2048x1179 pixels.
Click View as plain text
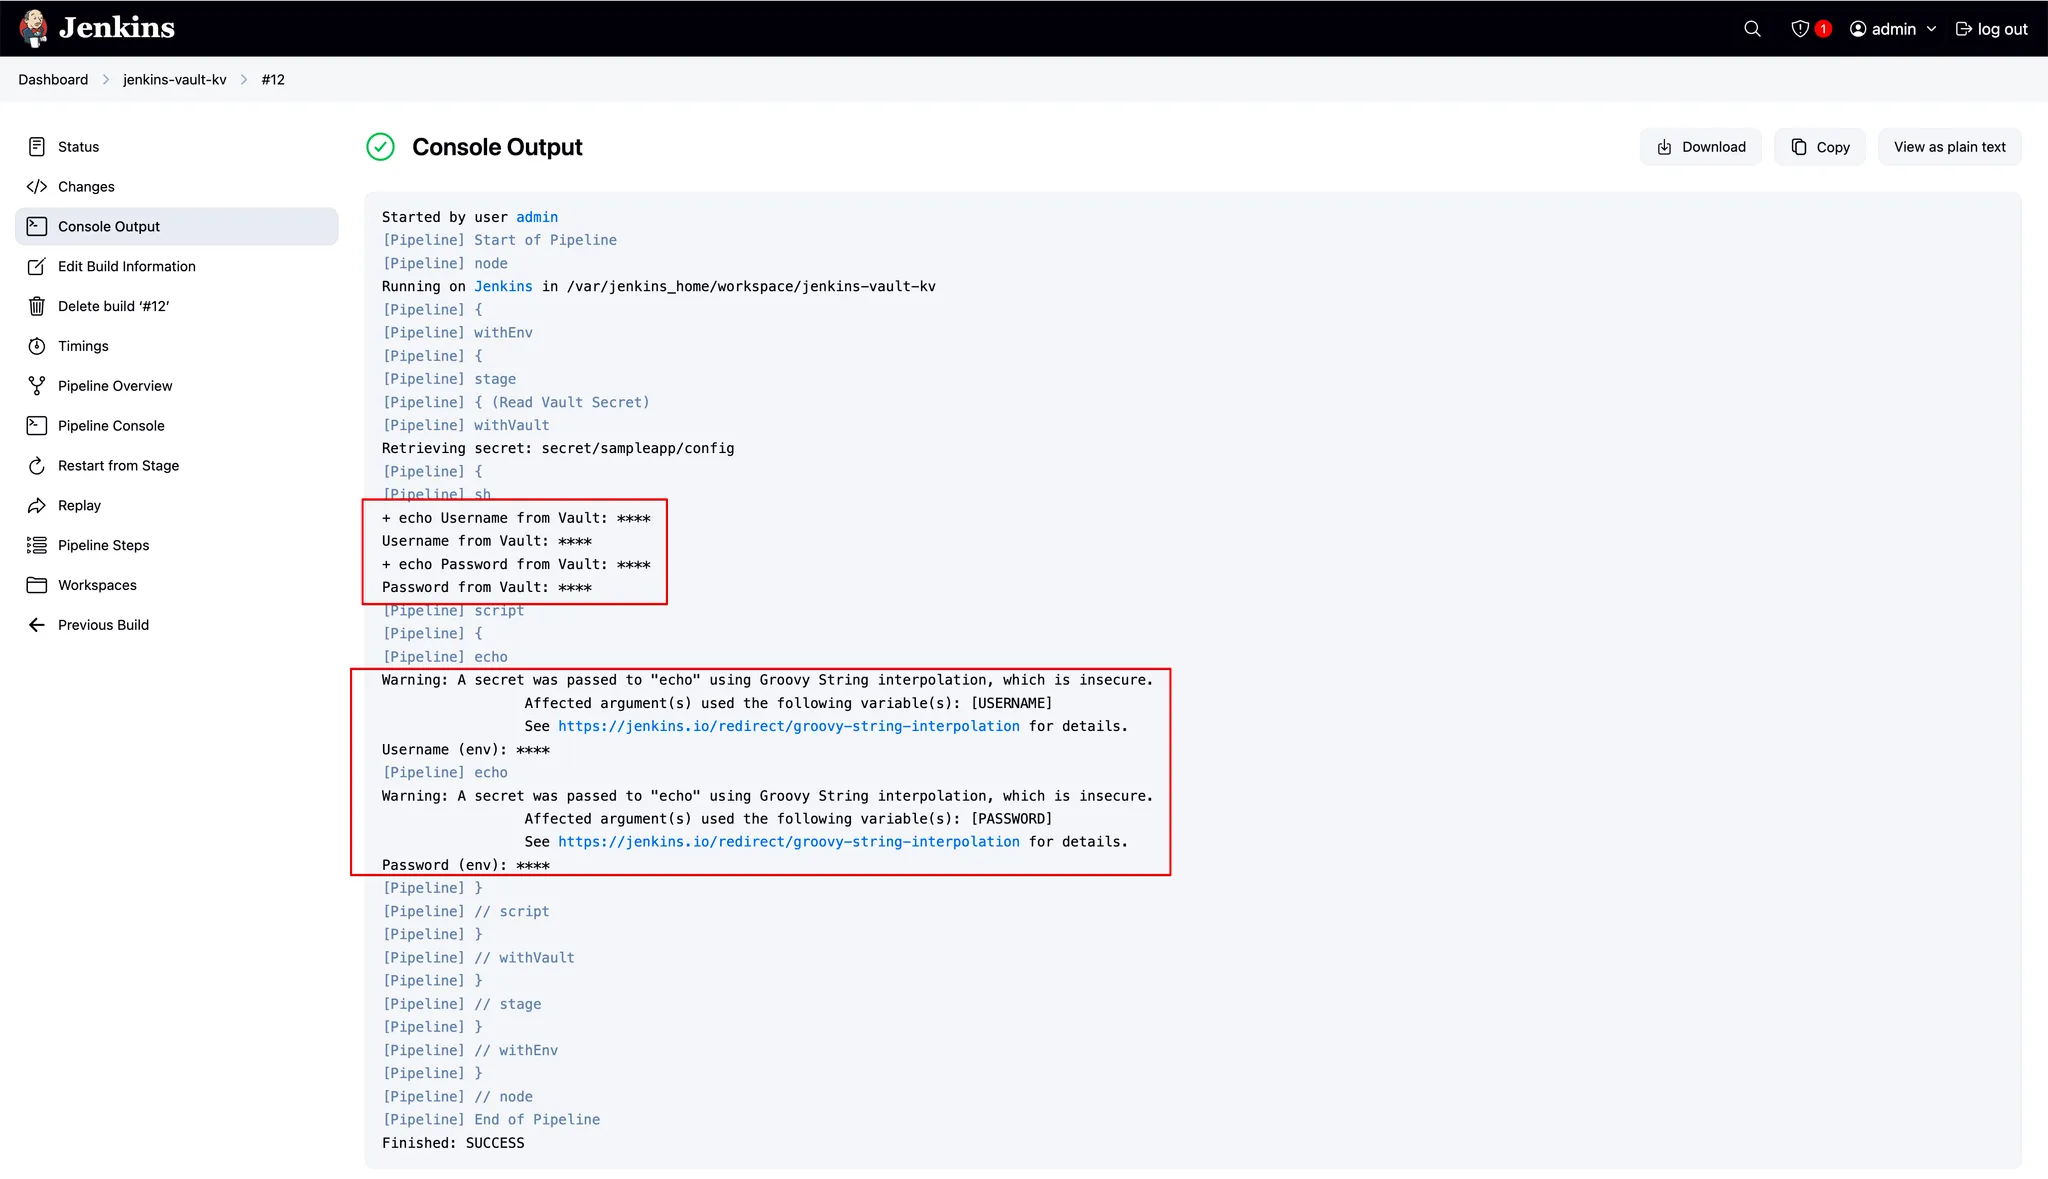(1949, 147)
